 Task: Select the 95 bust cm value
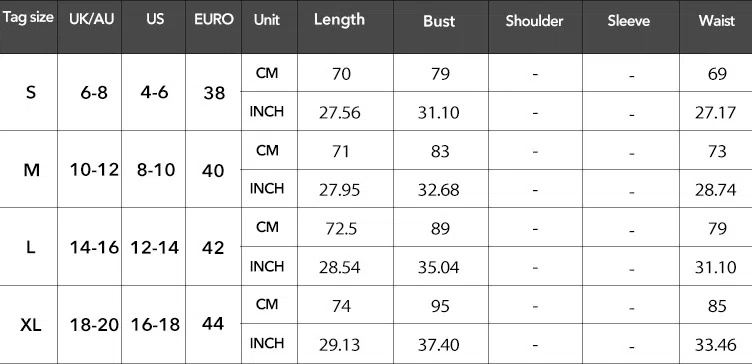tap(439, 306)
